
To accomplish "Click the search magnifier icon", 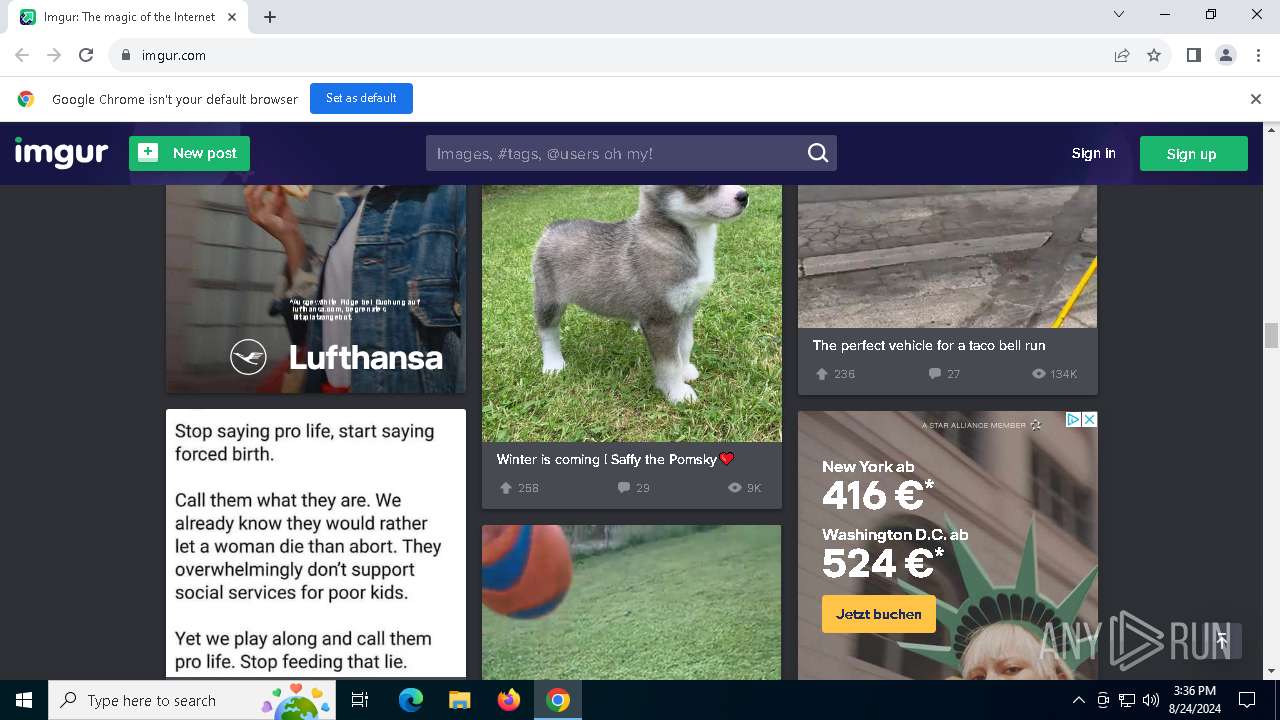I will pos(818,153).
